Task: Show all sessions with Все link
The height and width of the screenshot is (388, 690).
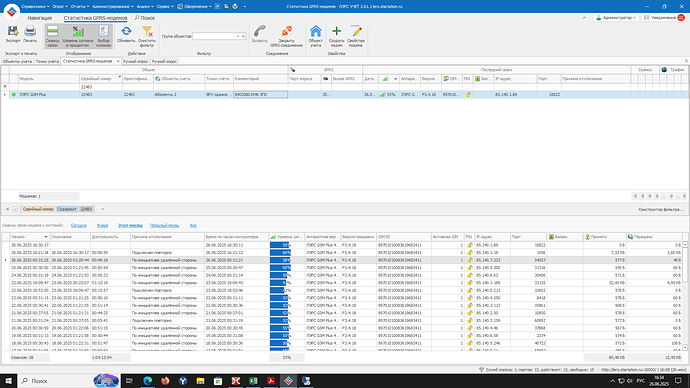Action: 193,225
